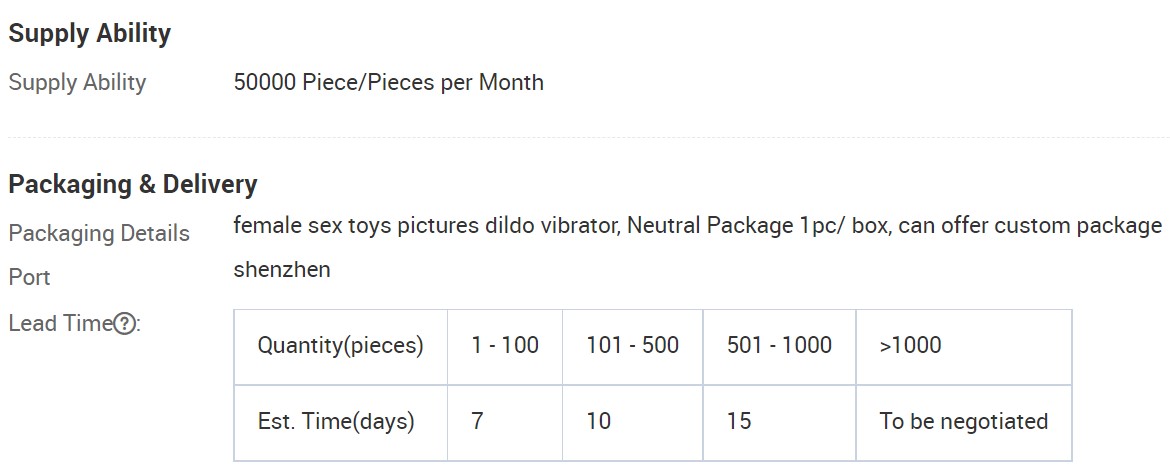This screenshot has height=468, width=1170.
Task: Click the Port label
Action: [x=29, y=277]
